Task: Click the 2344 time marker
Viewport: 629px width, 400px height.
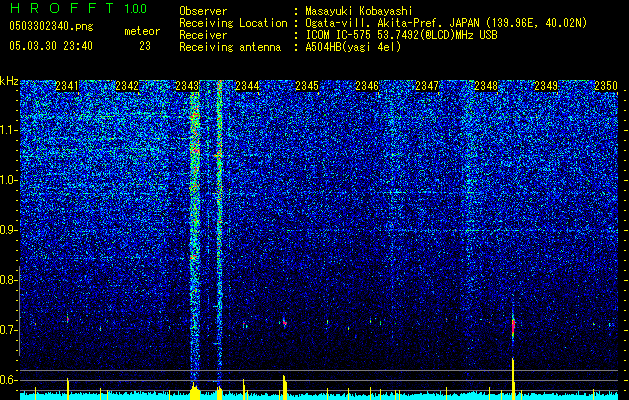Action: coord(247,86)
